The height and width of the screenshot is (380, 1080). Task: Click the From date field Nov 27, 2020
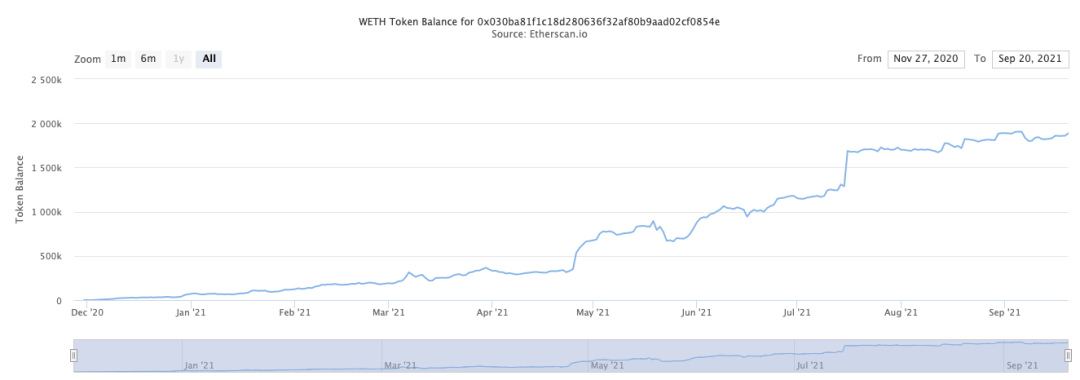point(926,59)
